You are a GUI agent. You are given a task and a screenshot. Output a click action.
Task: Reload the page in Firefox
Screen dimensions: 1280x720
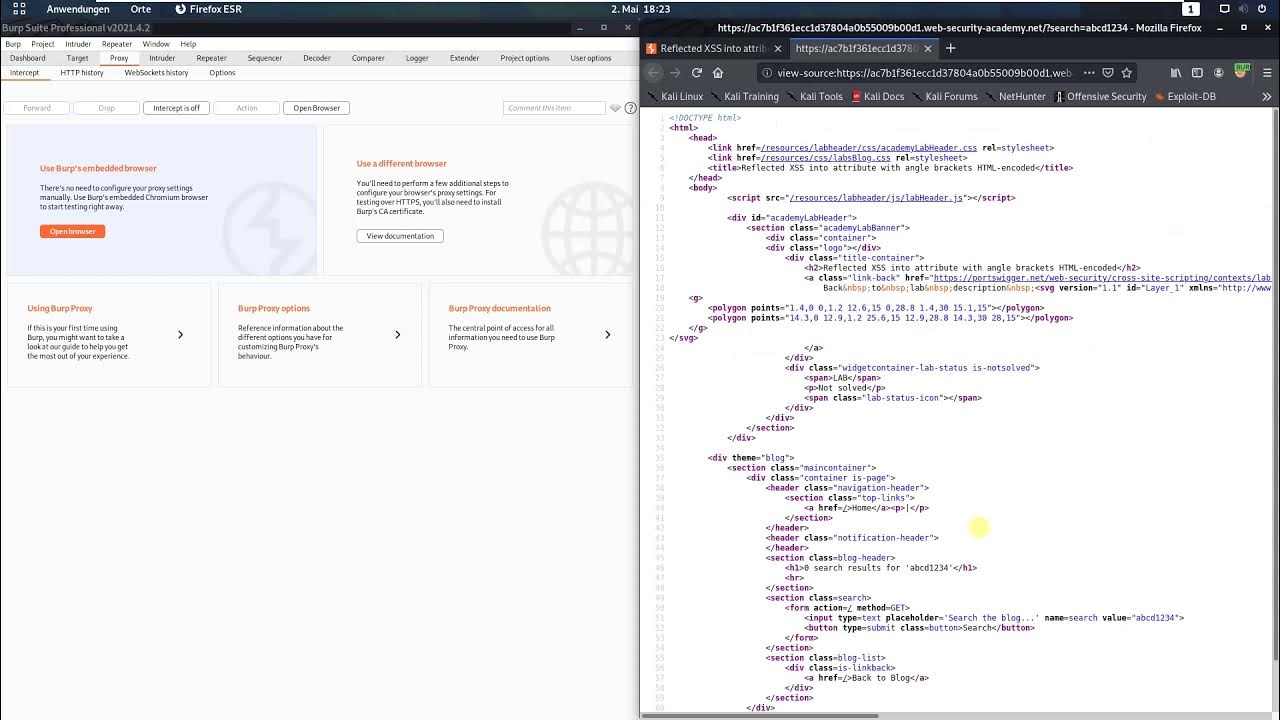(697, 72)
